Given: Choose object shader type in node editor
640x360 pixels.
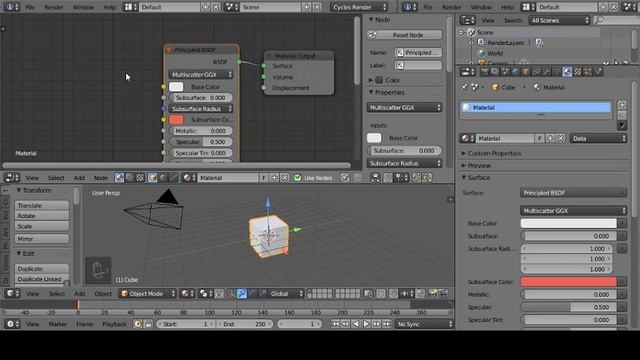Looking at the screenshot, I should (x=153, y=178).
